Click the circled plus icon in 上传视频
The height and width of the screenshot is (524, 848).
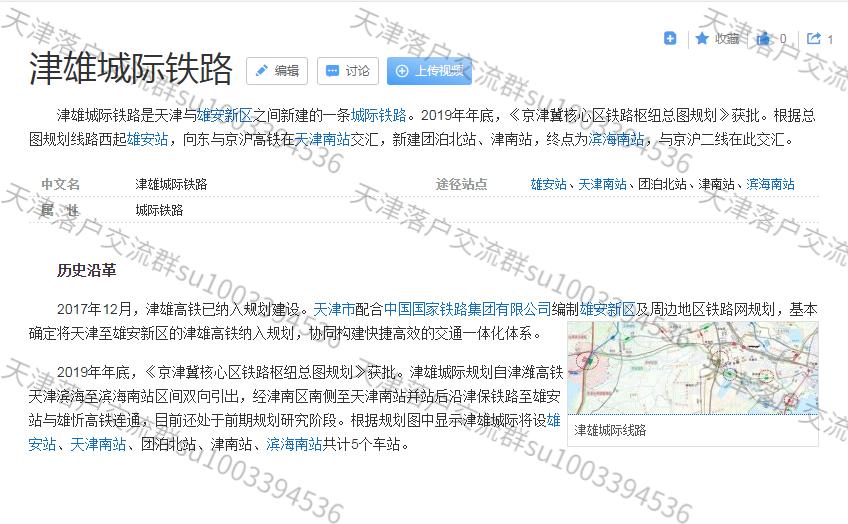coord(402,71)
